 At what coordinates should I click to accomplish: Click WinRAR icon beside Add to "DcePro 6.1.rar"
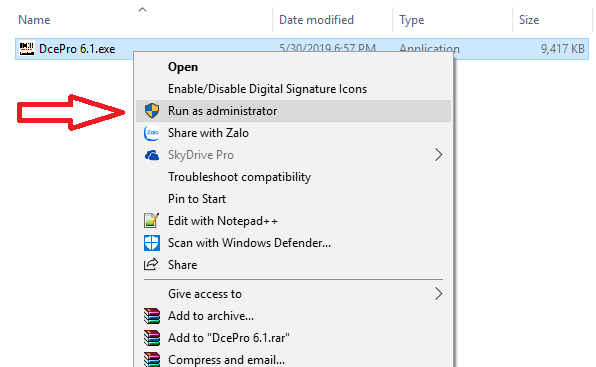click(152, 338)
